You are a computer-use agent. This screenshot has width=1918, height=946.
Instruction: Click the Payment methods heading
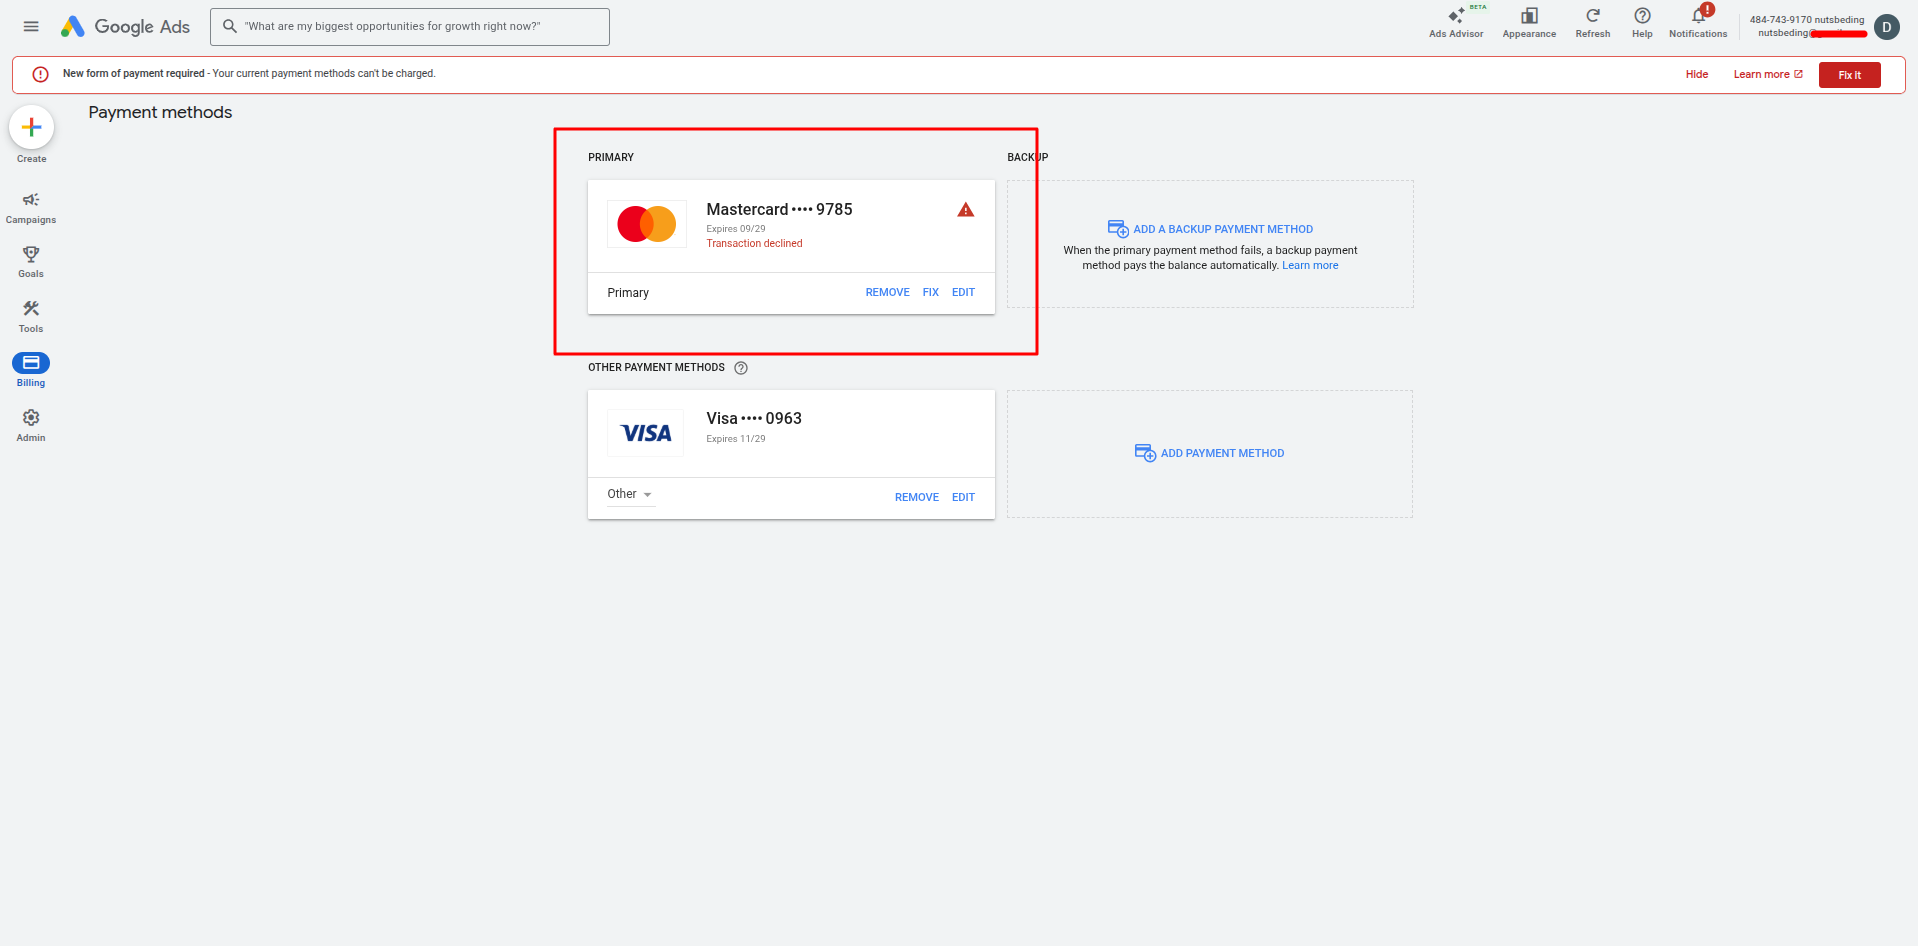click(160, 112)
